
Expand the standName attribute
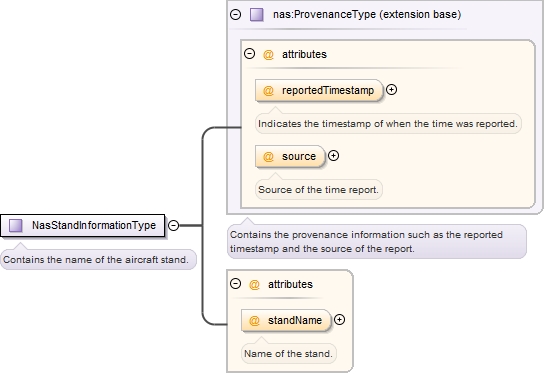pyautogui.click(x=340, y=319)
